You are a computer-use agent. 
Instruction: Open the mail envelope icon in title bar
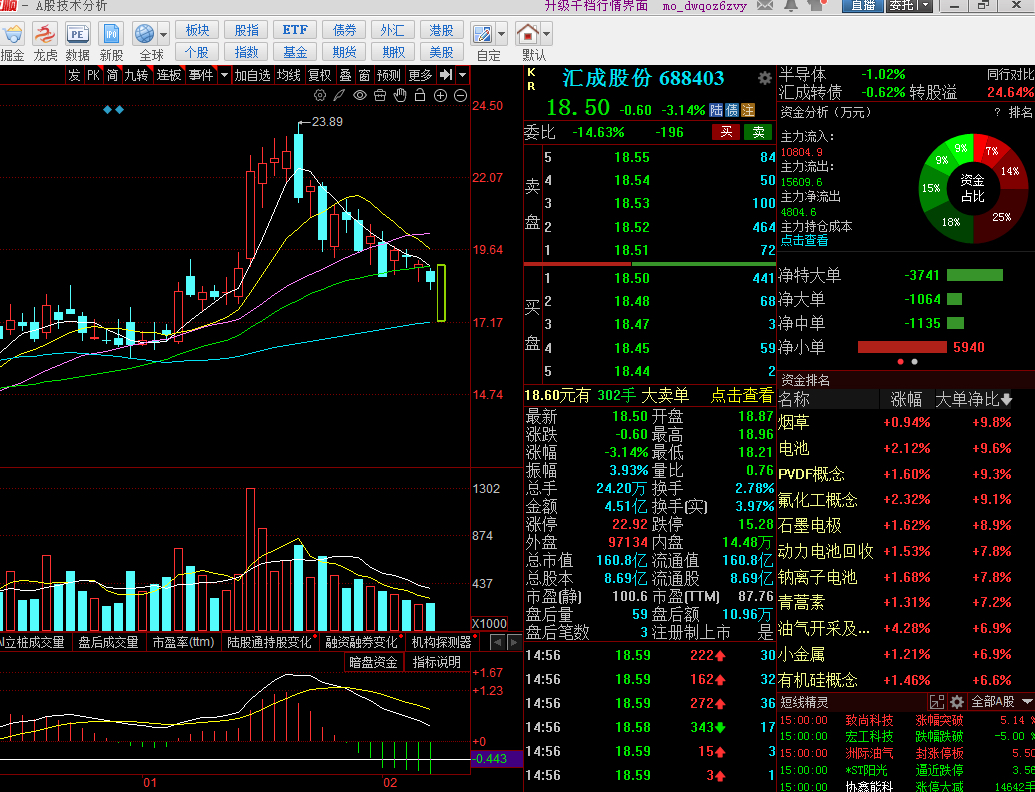[x=765, y=5]
